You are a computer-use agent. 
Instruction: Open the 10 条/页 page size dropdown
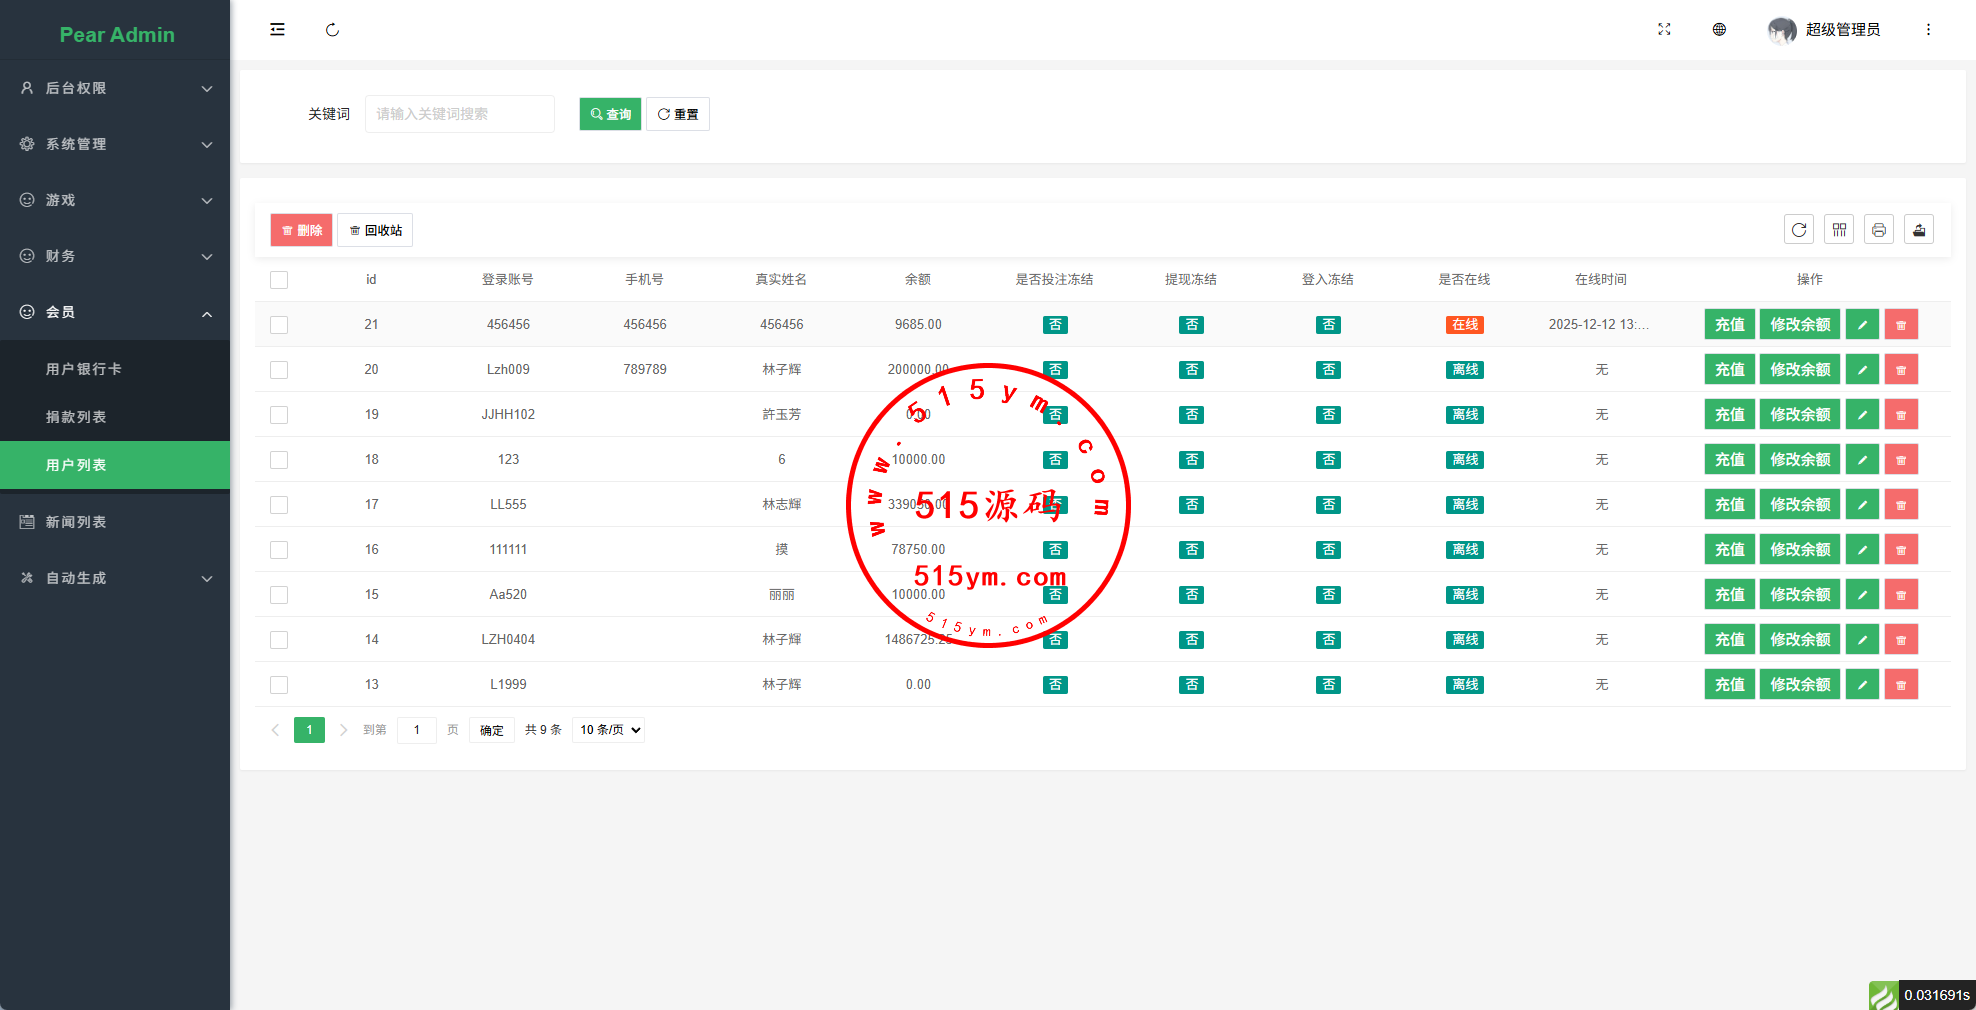pyautogui.click(x=609, y=730)
